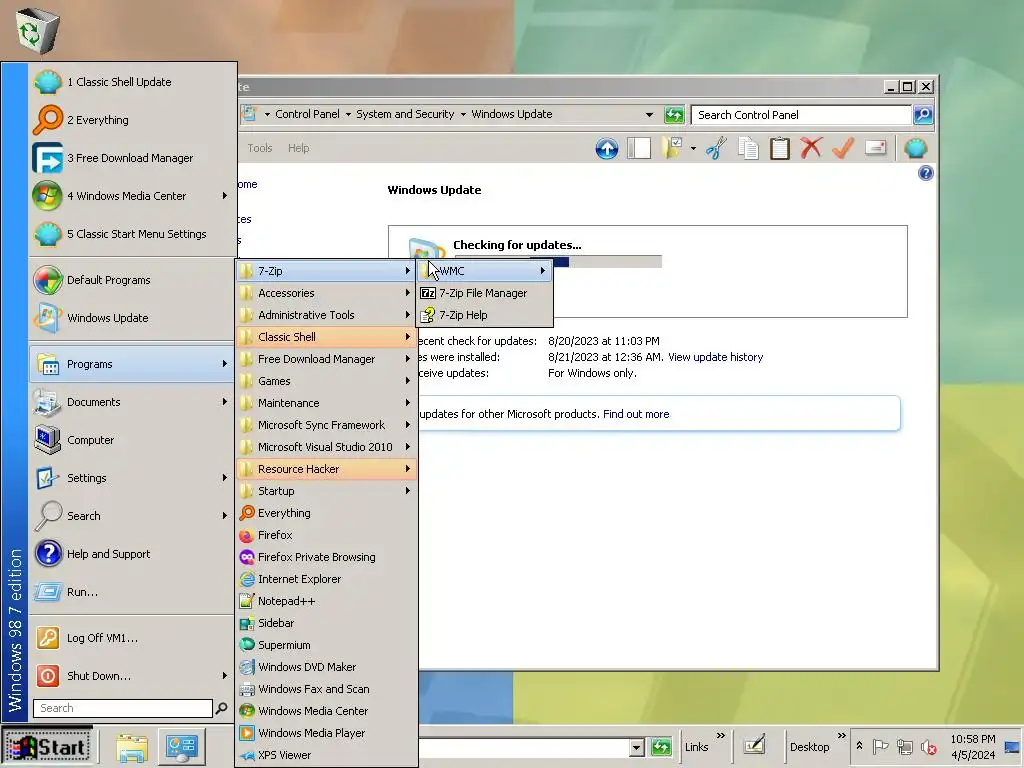This screenshot has width=1024, height=768.
Task: Click the View update history link
Action: point(715,357)
